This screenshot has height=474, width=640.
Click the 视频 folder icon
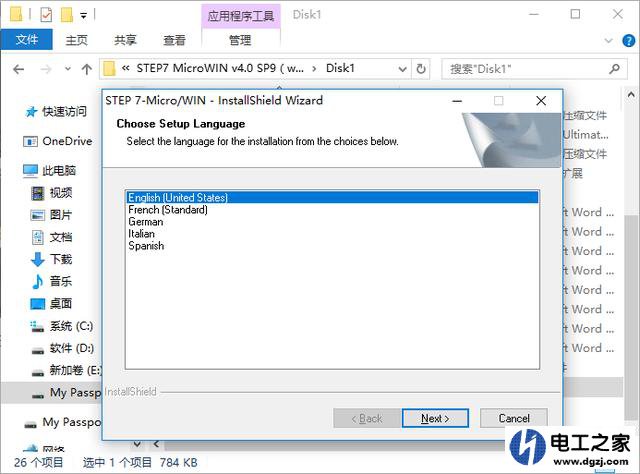(x=38, y=193)
